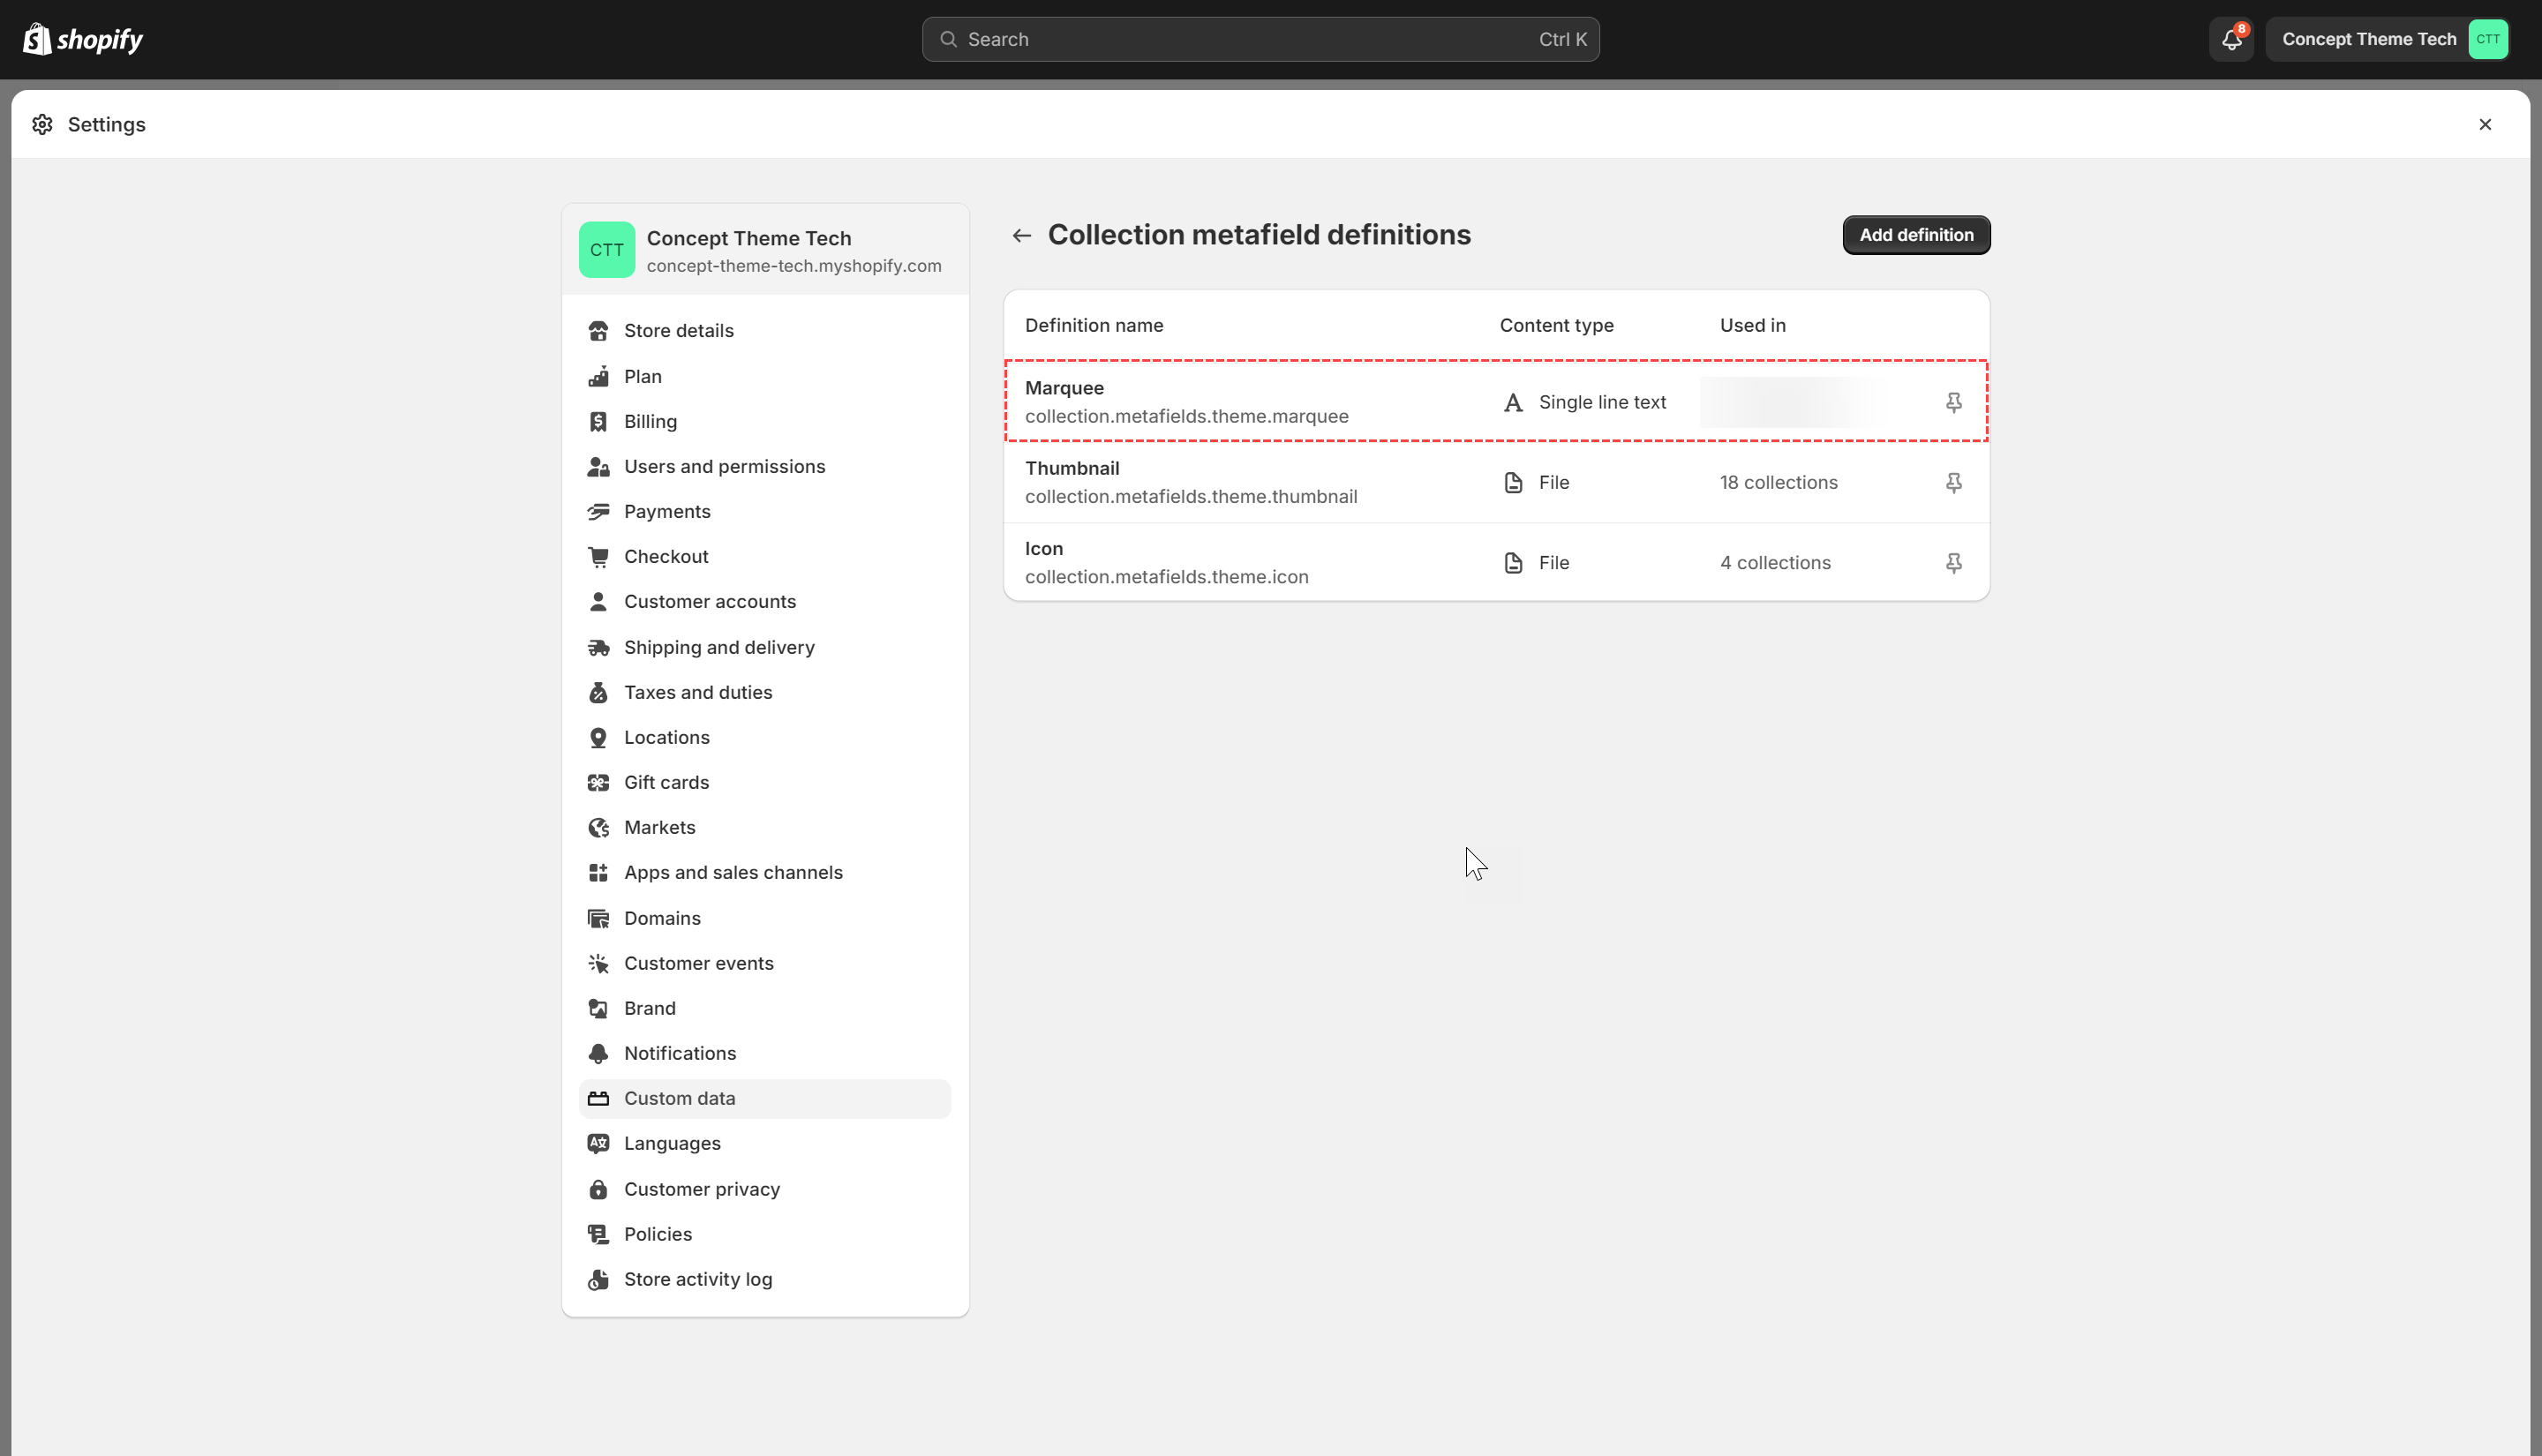Open Languages settings

click(764, 1143)
